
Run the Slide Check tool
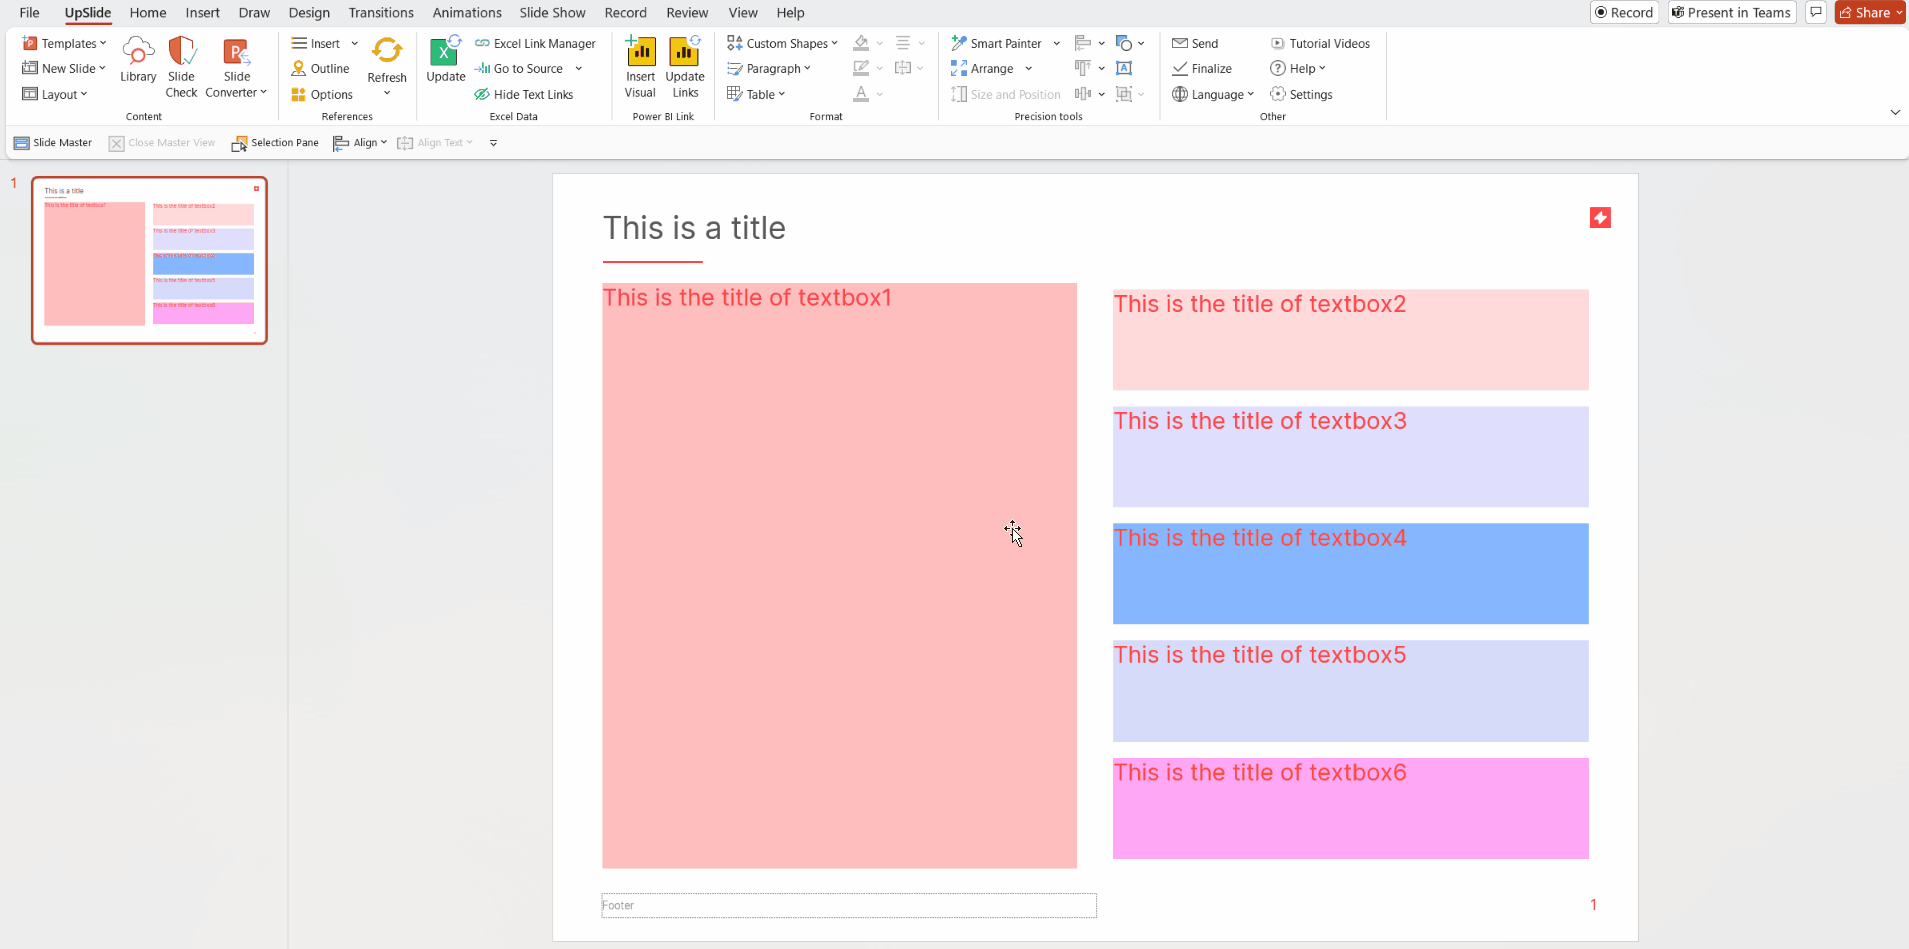(181, 67)
